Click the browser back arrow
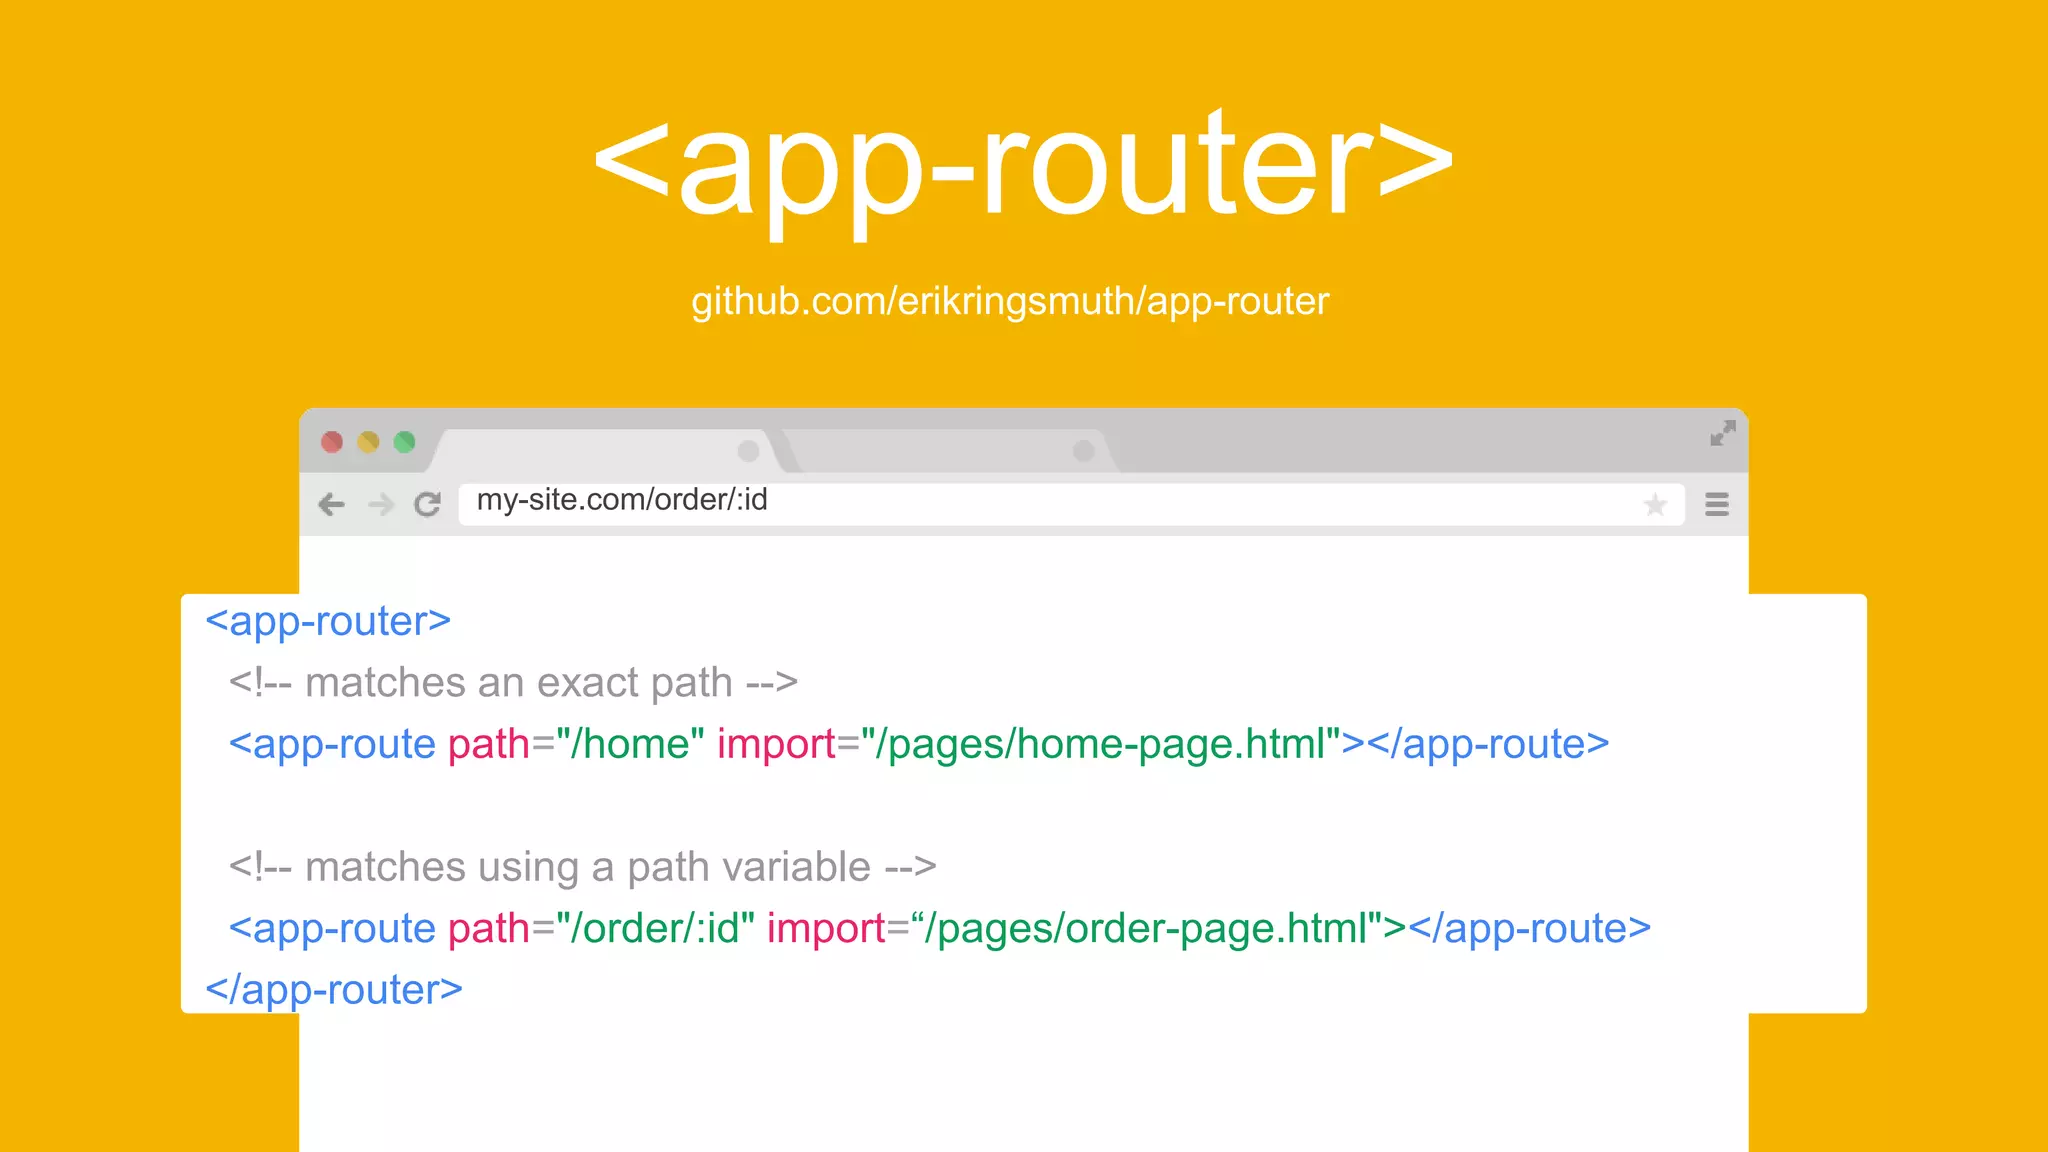Image resolution: width=2048 pixels, height=1152 pixels. pos(332,505)
